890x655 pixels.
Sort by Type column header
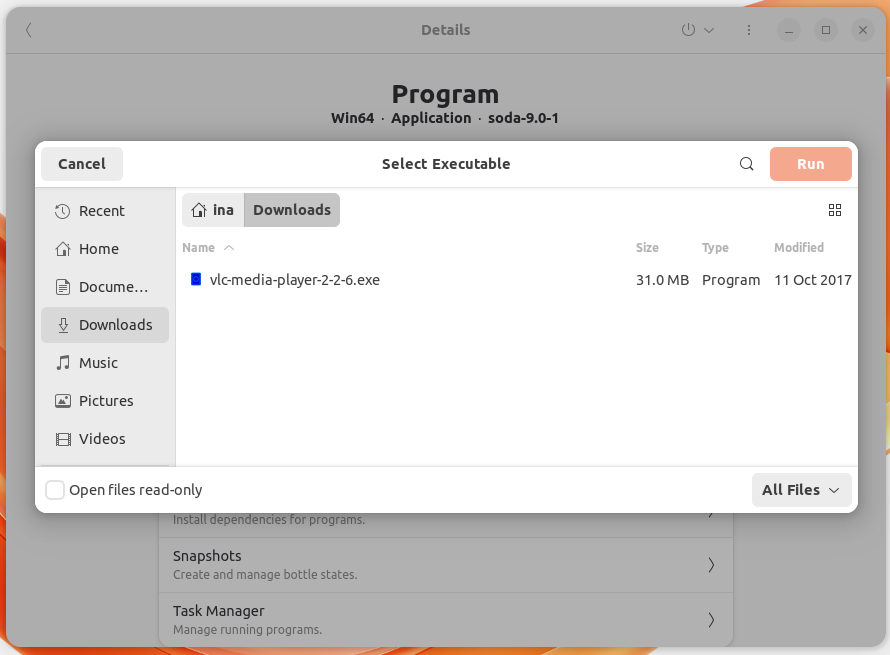715,247
